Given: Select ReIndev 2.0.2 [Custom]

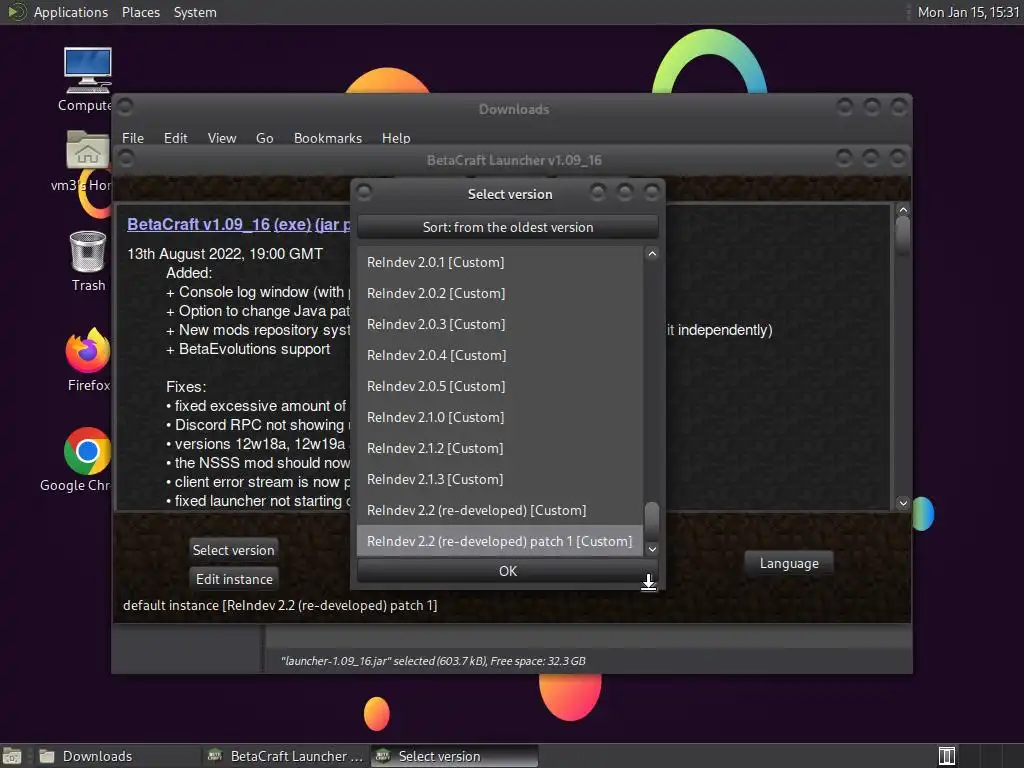Looking at the screenshot, I should click(x=500, y=293).
